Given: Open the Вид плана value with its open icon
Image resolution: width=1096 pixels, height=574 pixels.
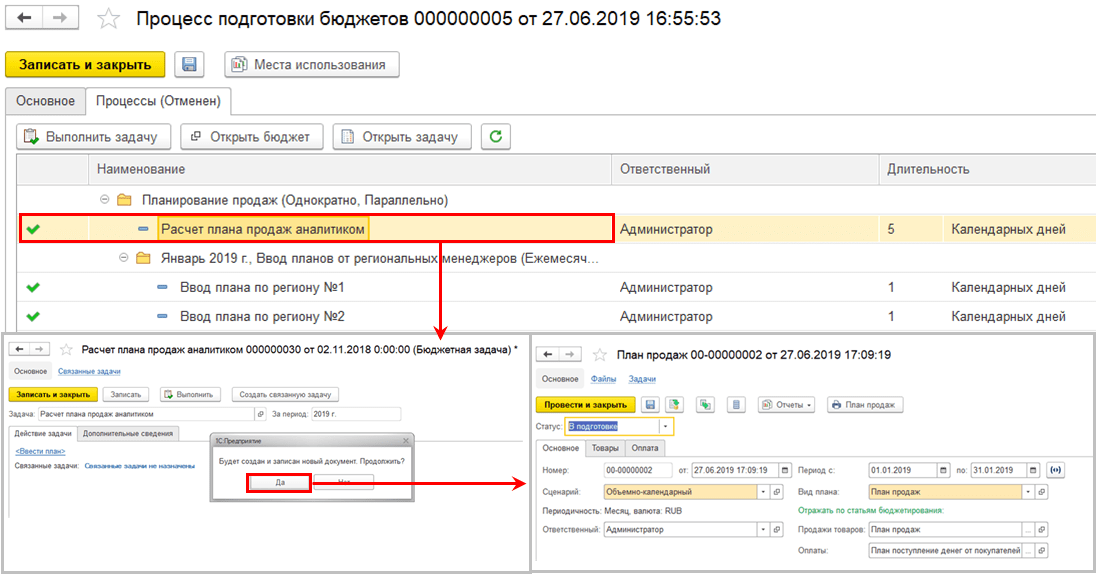Looking at the screenshot, I should [1041, 492].
